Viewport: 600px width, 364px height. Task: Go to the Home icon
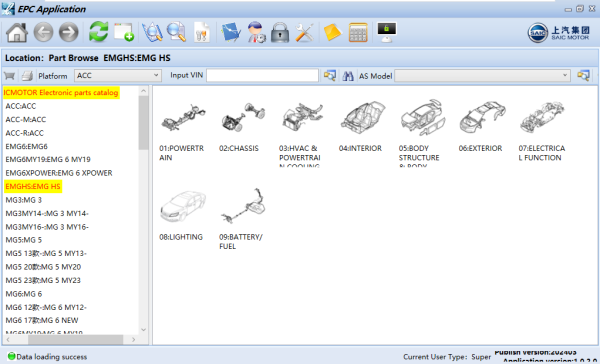click(x=17, y=33)
